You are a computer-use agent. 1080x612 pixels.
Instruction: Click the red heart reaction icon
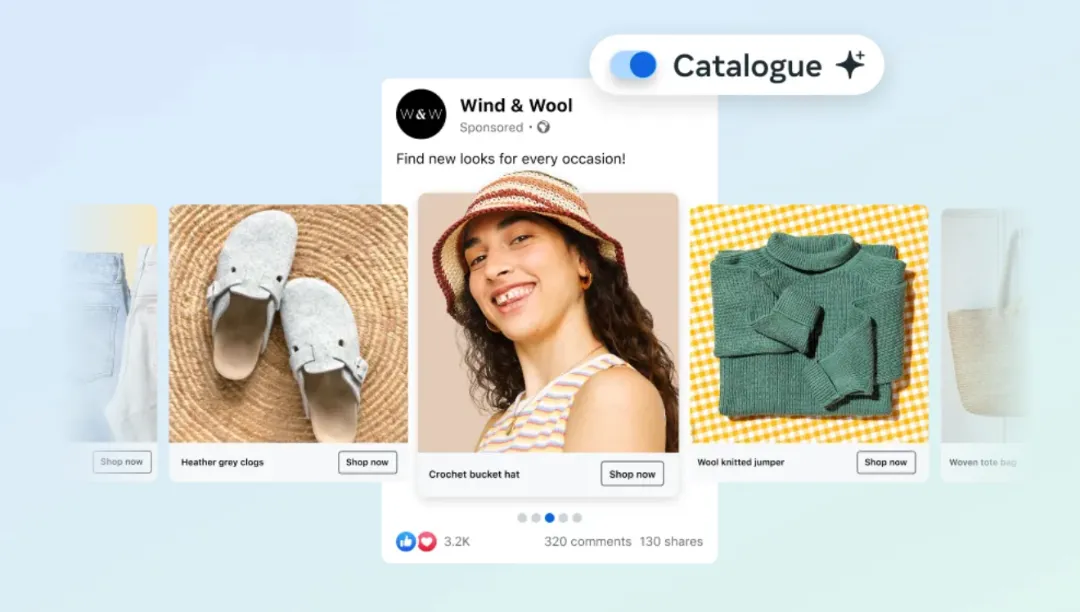[x=427, y=542]
